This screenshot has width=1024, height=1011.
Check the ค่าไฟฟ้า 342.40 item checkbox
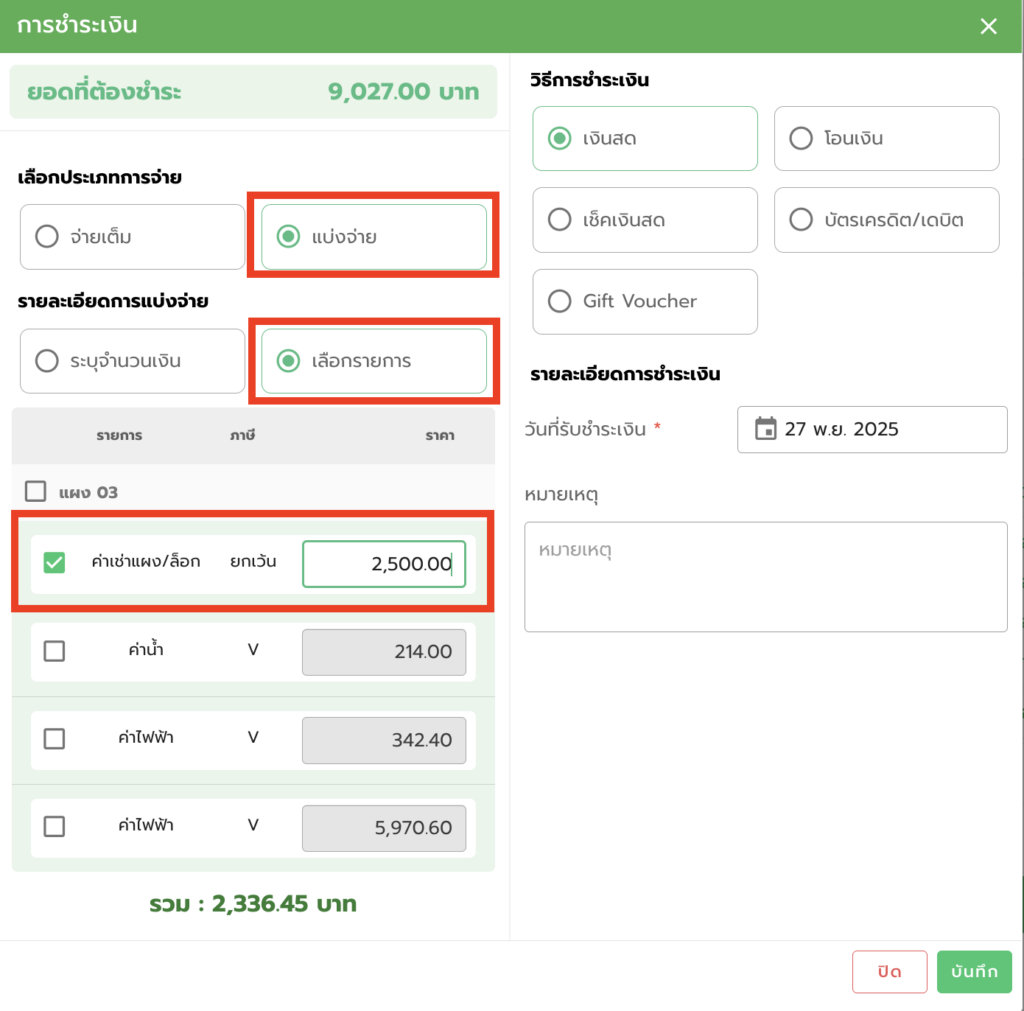coord(55,739)
